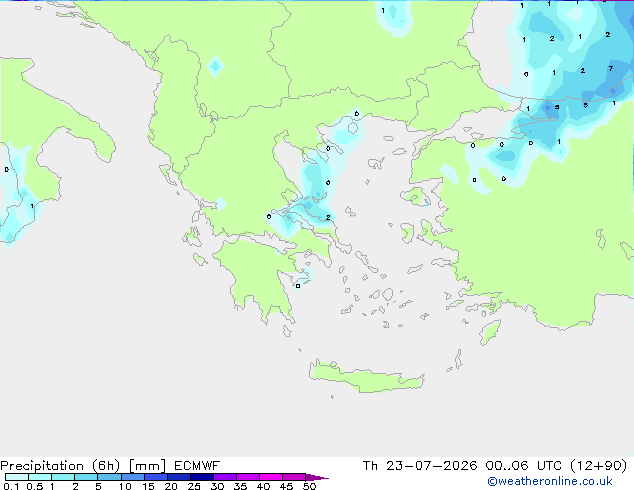Screen dimensions: 634x490
Task: Click the '15' legend scale label
Action: tap(148, 486)
